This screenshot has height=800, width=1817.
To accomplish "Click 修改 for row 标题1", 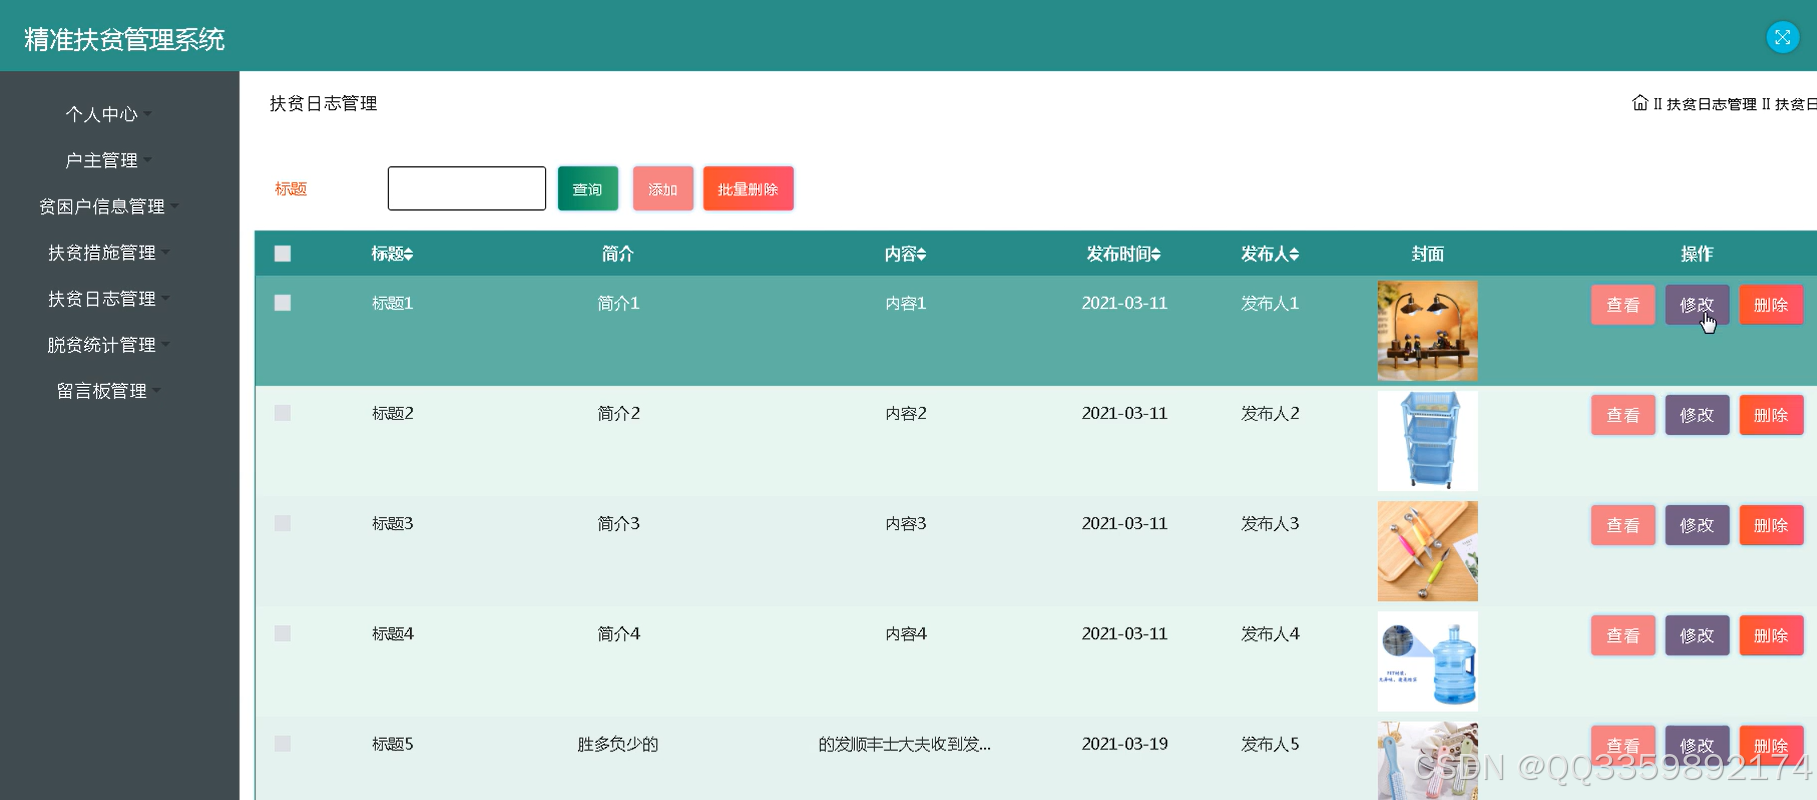I will 1697,305.
